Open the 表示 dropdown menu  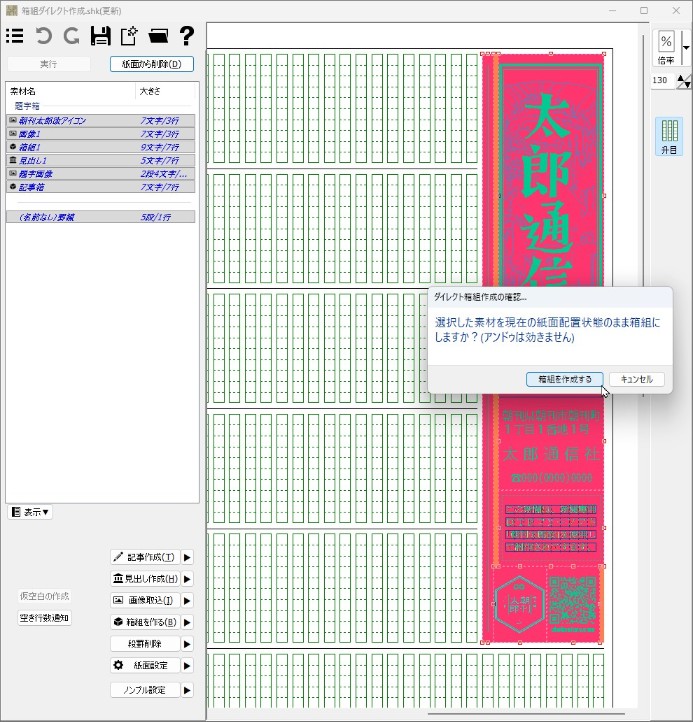[x=31, y=512]
